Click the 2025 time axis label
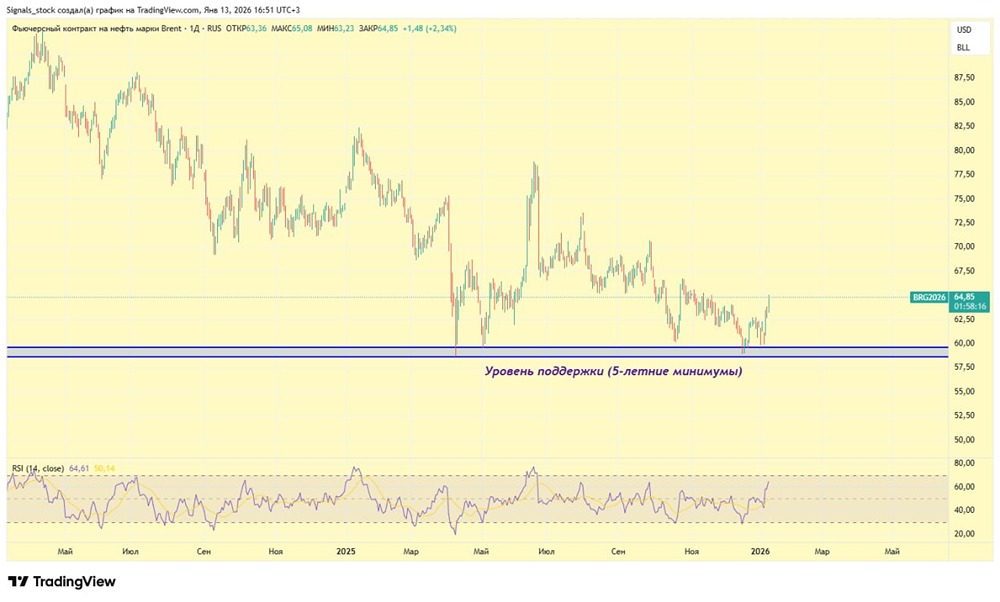 click(346, 552)
